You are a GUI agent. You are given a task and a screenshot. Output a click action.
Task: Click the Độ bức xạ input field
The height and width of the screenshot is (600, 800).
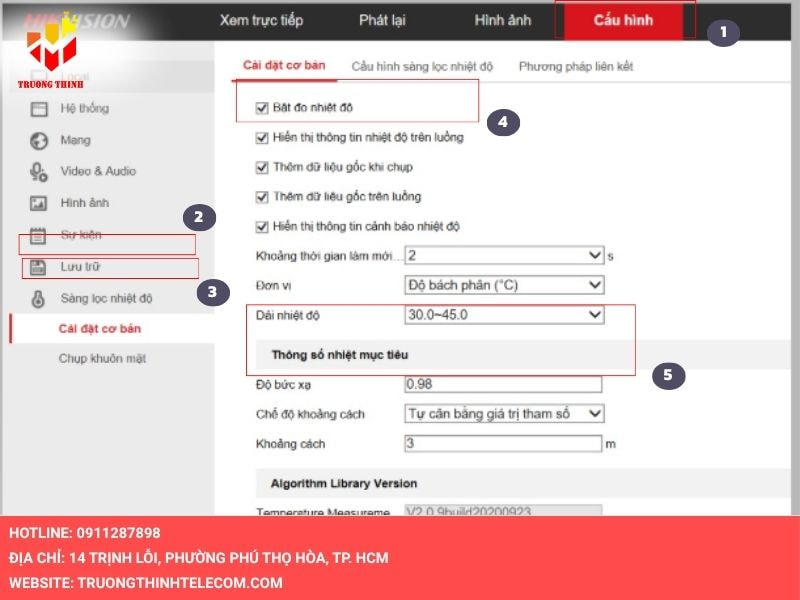pyautogui.click(x=502, y=384)
